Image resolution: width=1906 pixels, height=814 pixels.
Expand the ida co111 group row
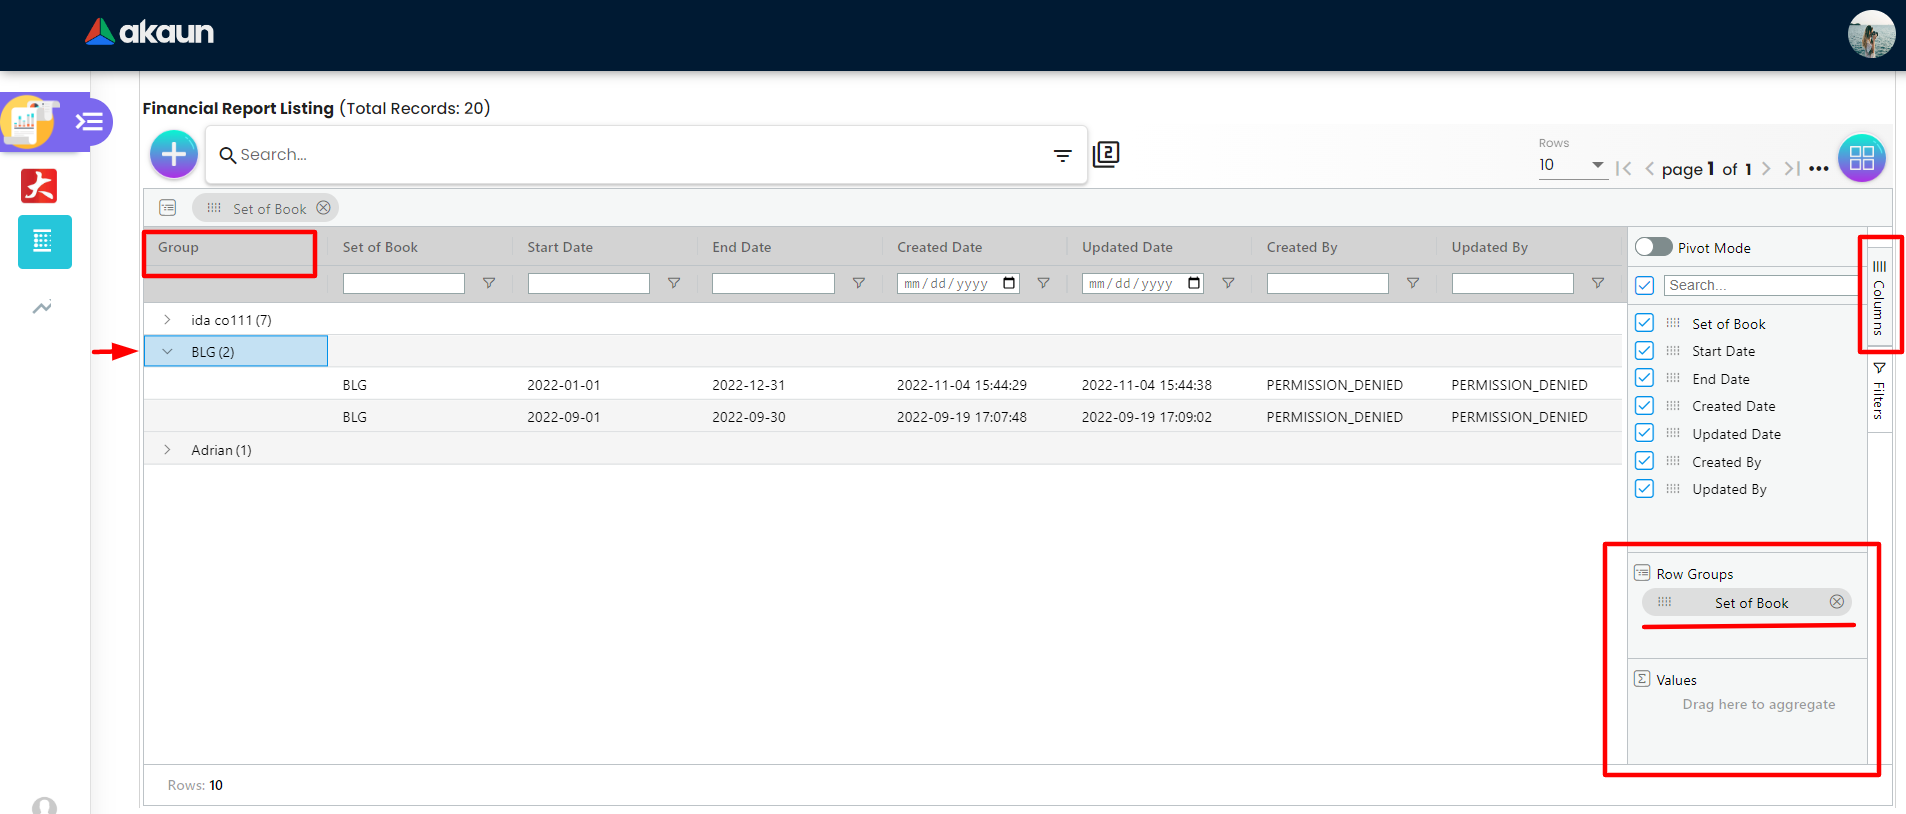167,320
